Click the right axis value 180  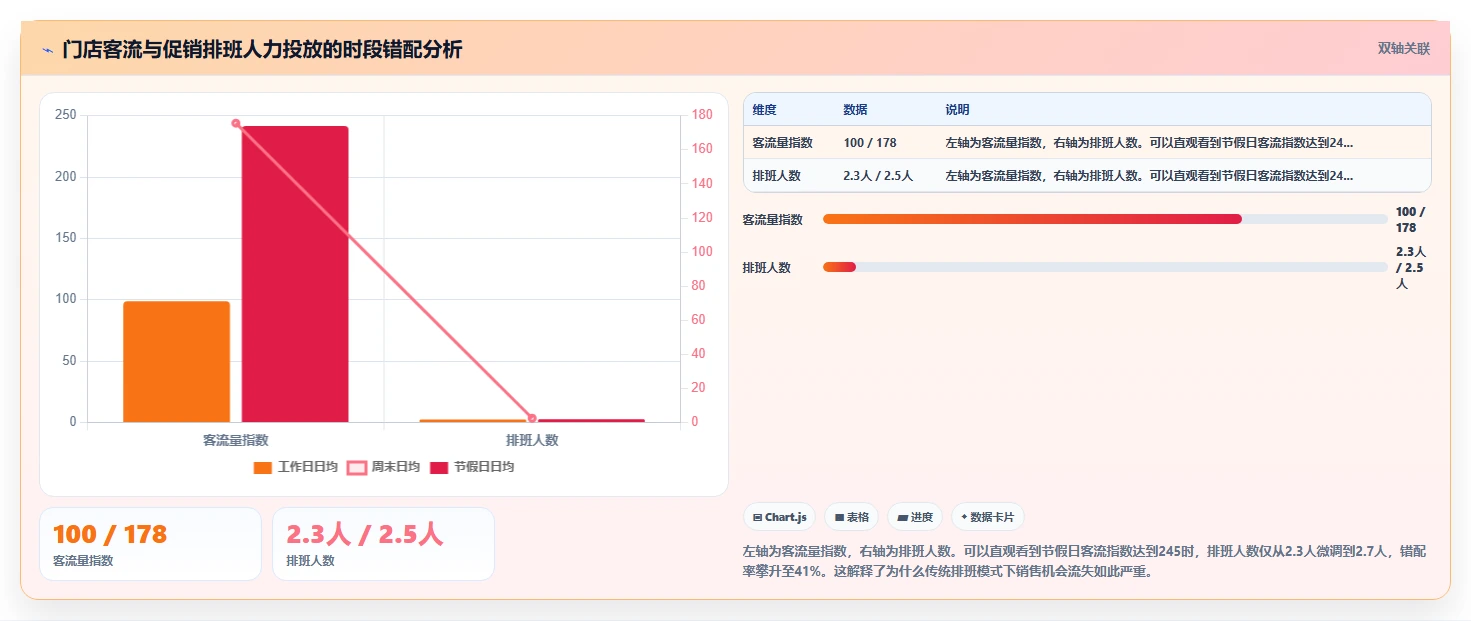702,115
